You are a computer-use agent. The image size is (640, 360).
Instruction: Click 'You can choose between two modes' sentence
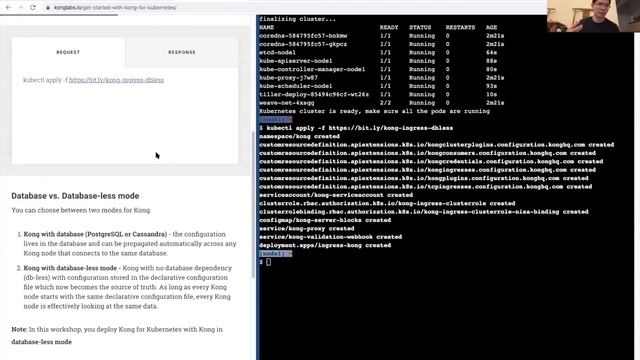[81, 210]
